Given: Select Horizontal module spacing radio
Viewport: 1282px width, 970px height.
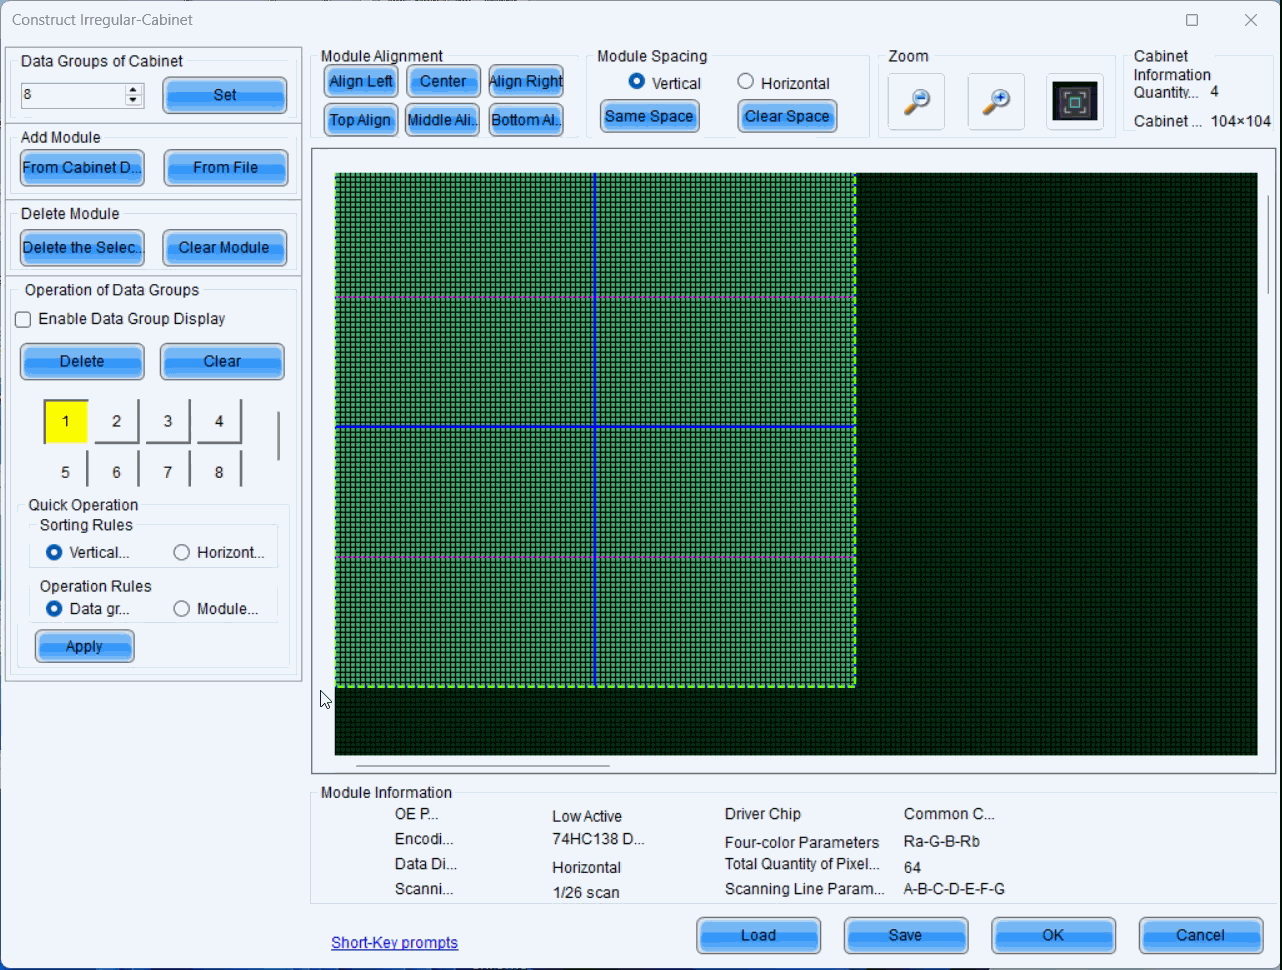Looking at the screenshot, I should (746, 82).
